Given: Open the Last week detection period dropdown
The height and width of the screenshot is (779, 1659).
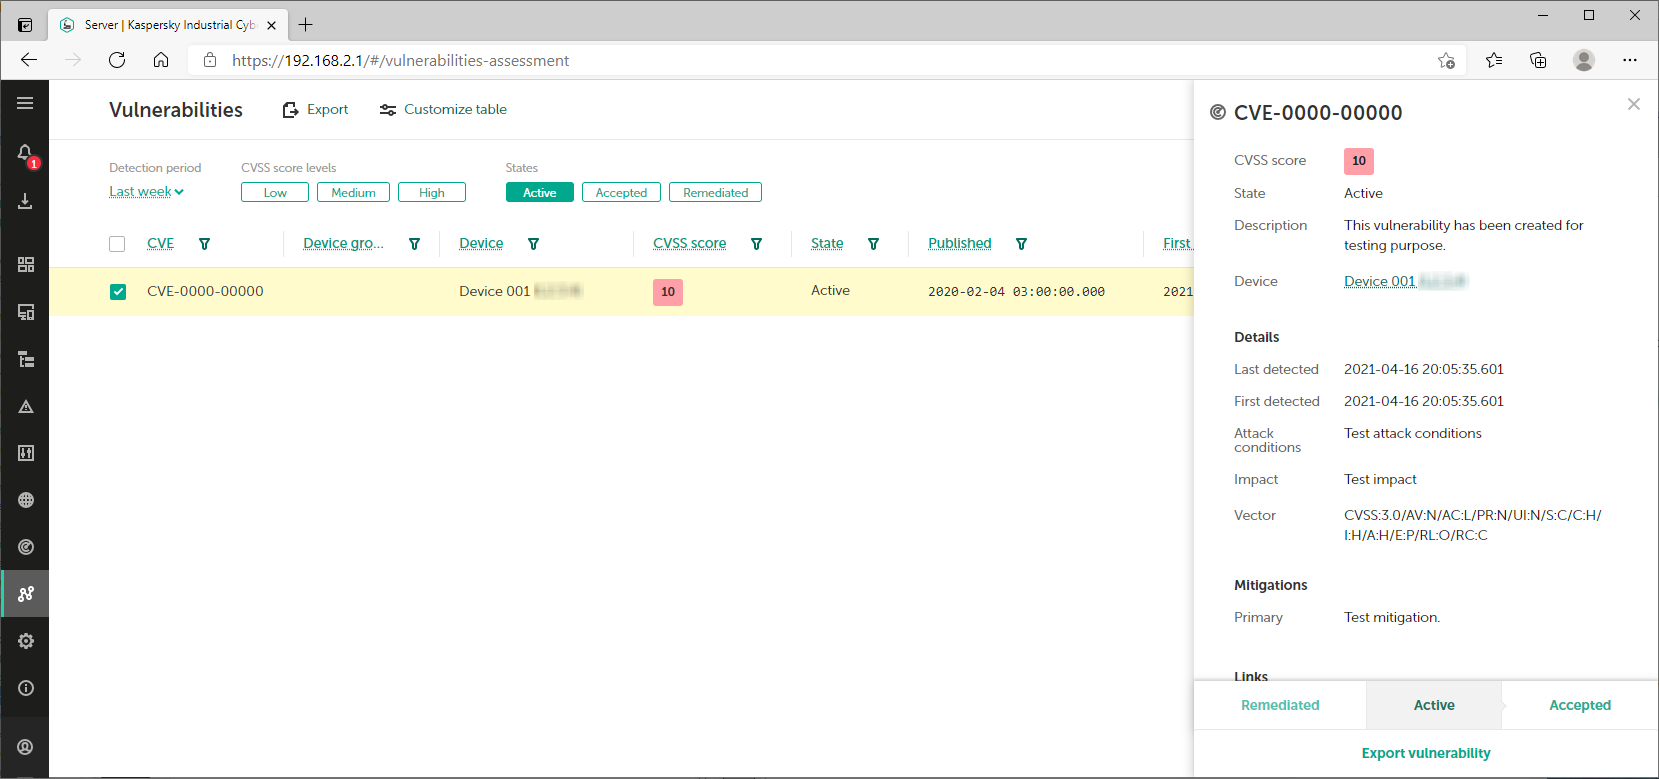Looking at the screenshot, I should click(x=146, y=192).
